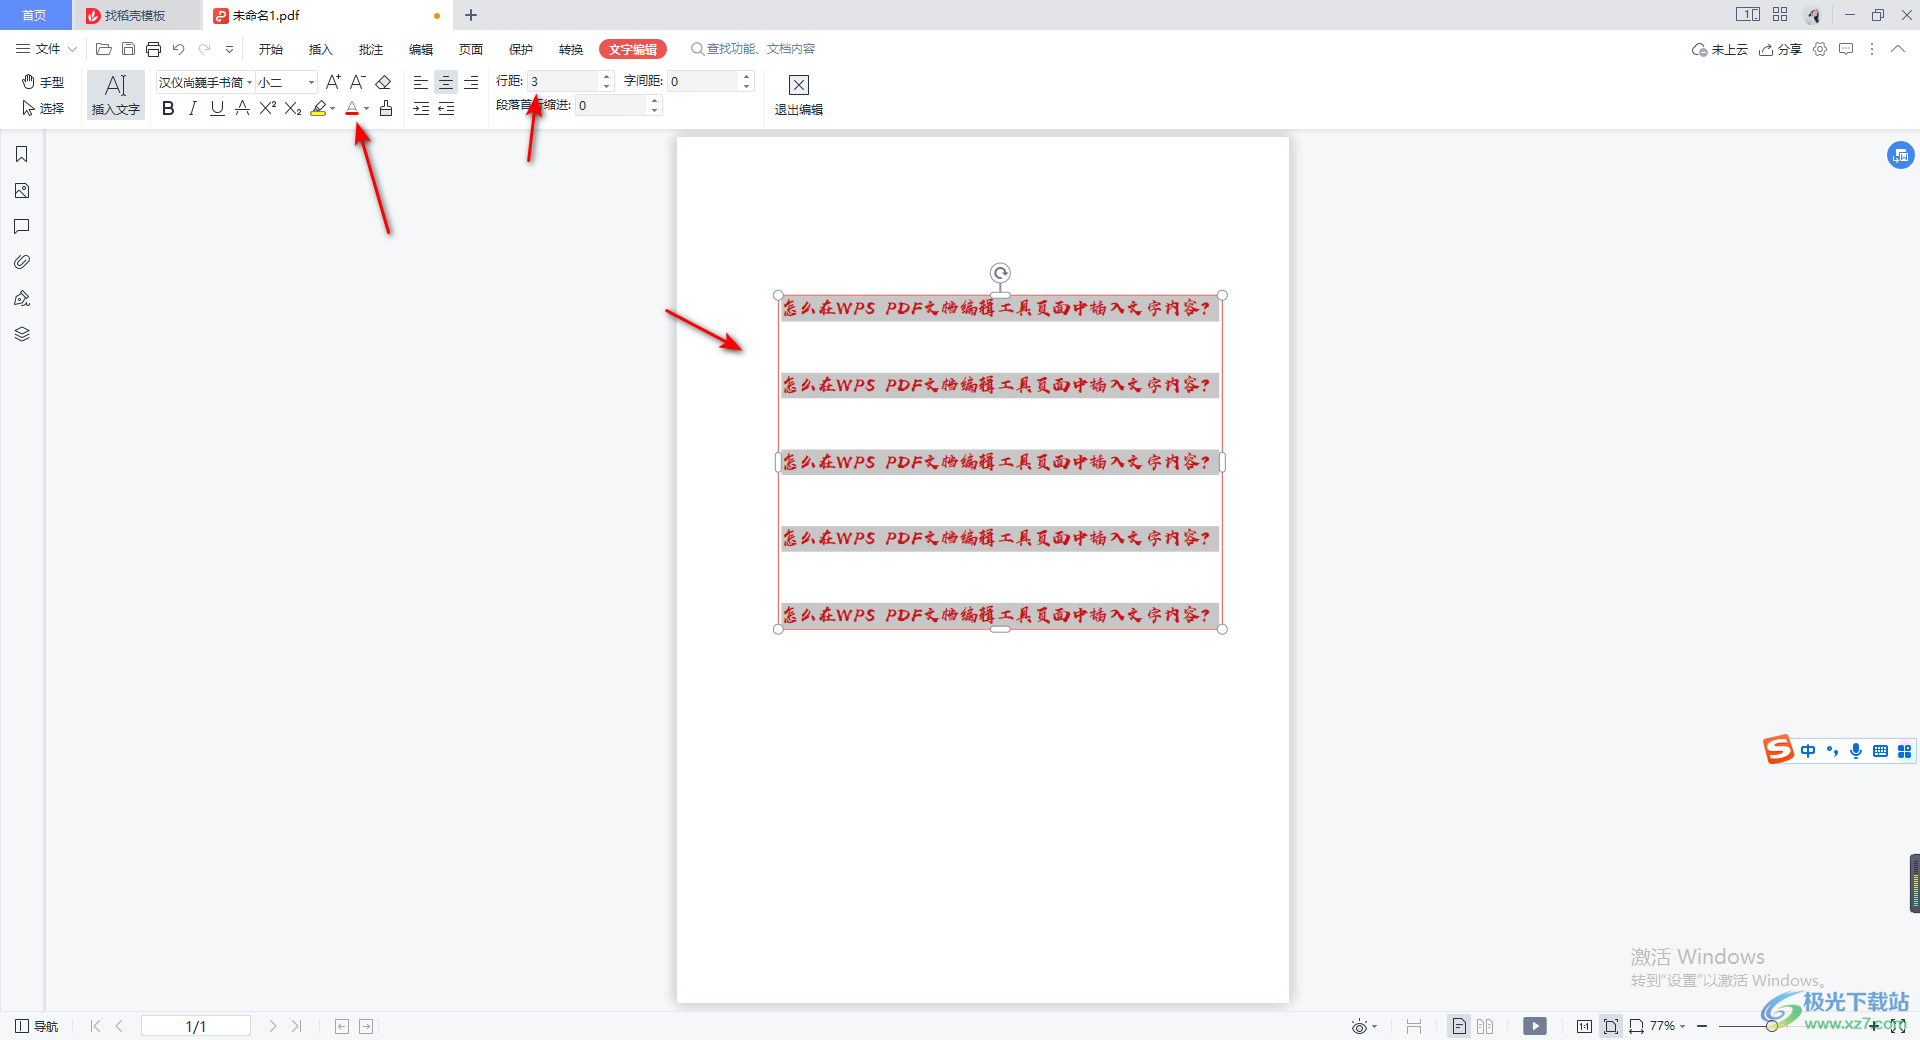The height and width of the screenshot is (1040, 1920).
Task: Expand the quick access toolbar dropdown
Action: (x=229, y=49)
